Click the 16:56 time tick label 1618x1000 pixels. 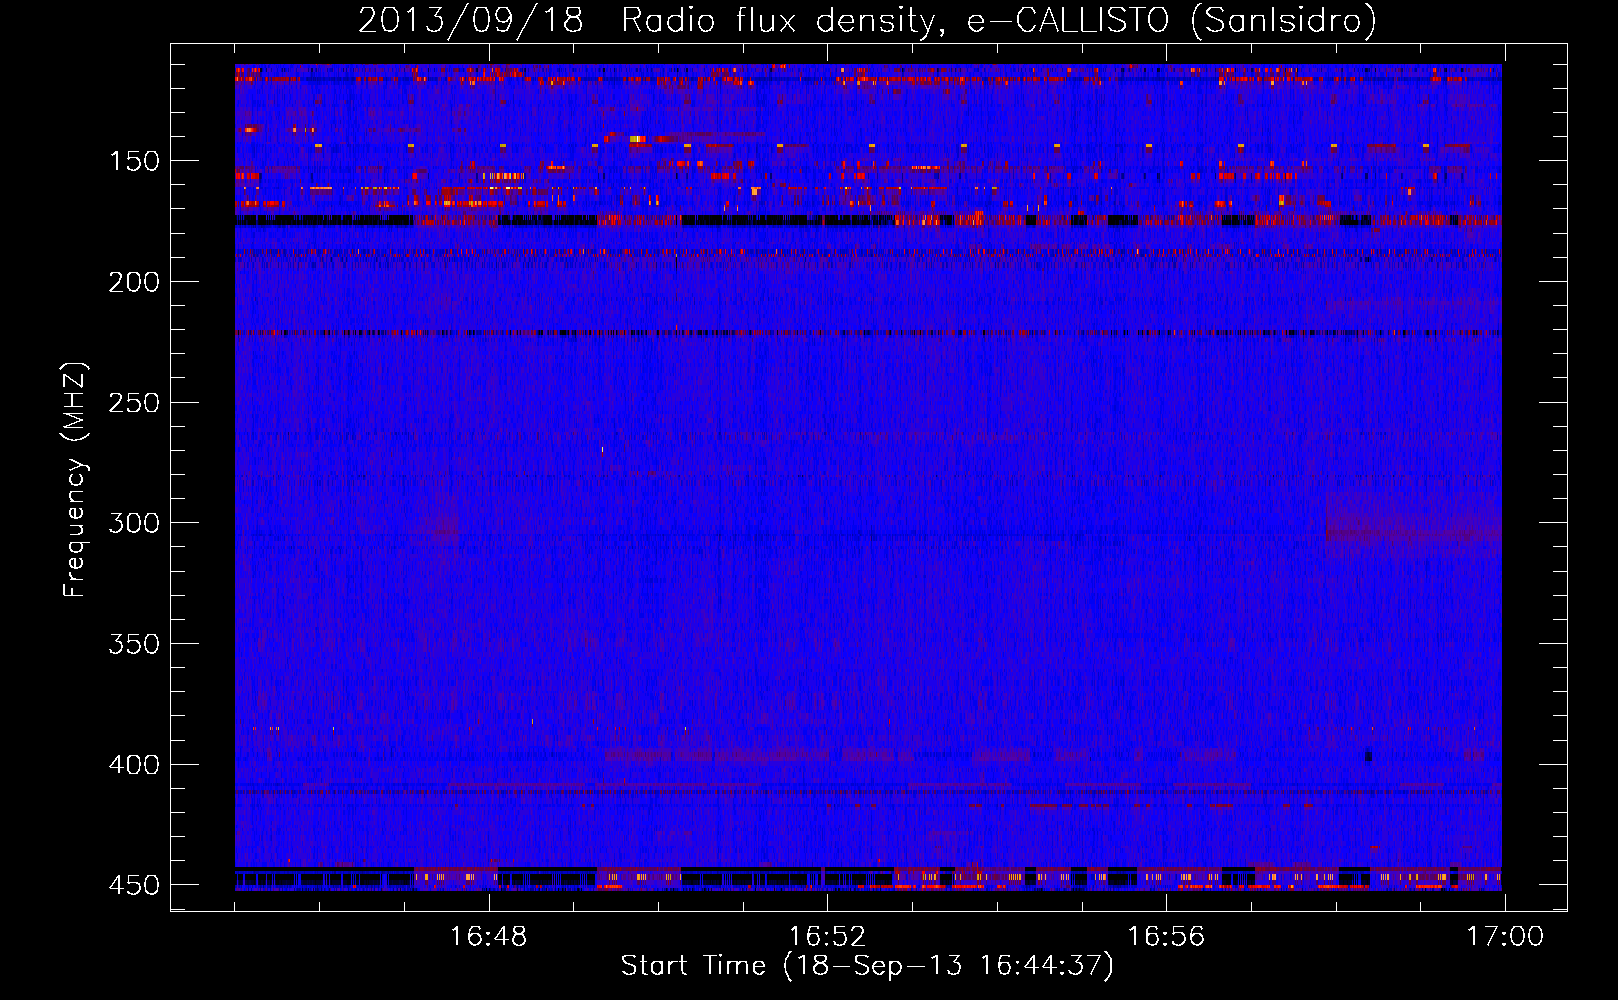tap(1166, 937)
